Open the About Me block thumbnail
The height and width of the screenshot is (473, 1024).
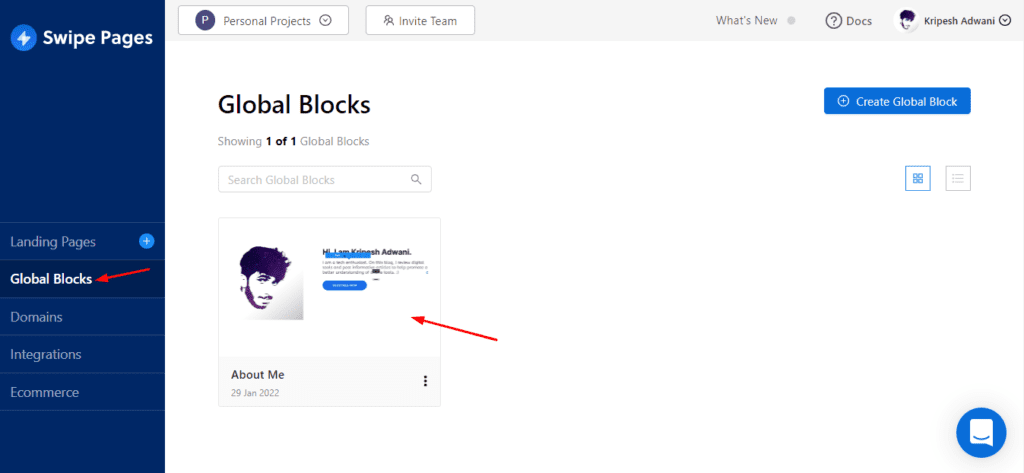coord(329,287)
